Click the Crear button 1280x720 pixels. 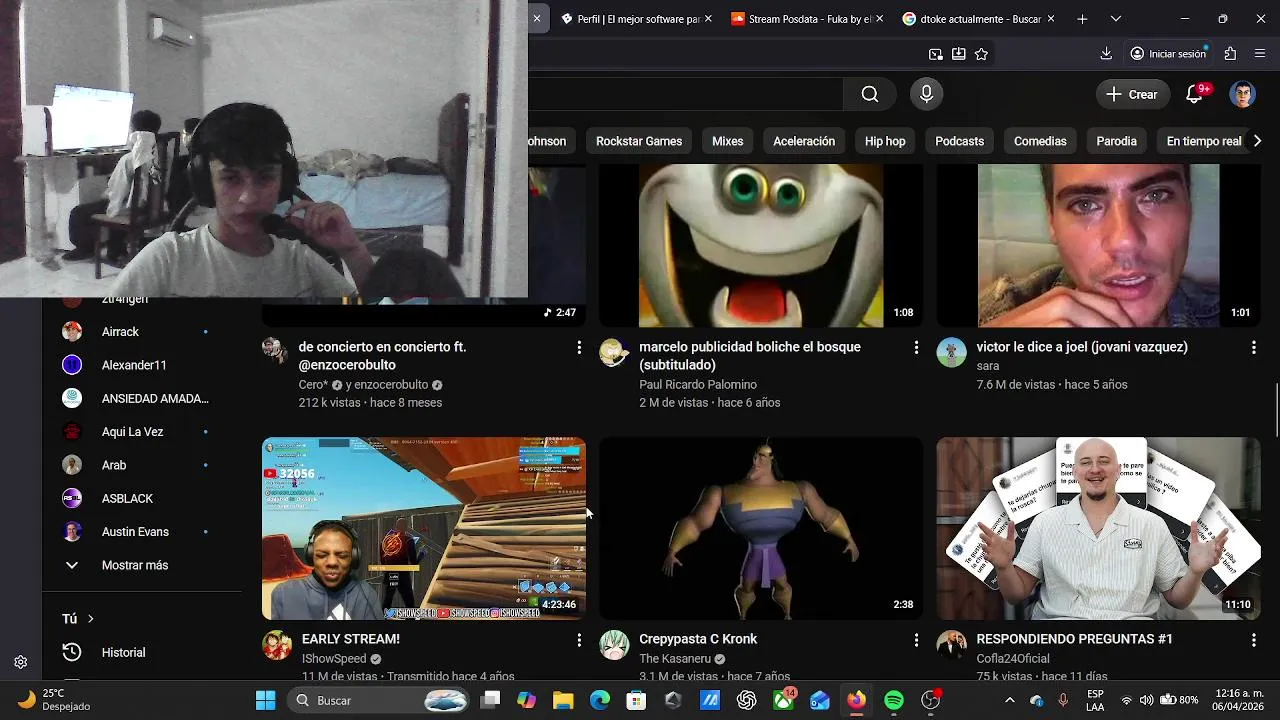pyautogui.click(x=1132, y=94)
